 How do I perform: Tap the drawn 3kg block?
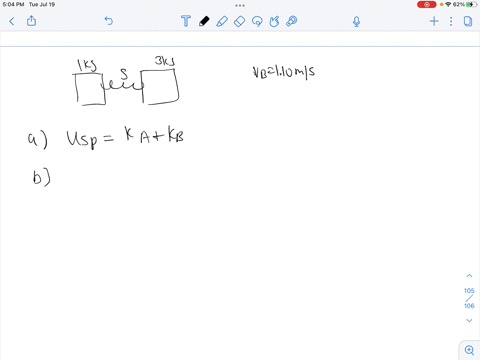tap(160, 87)
